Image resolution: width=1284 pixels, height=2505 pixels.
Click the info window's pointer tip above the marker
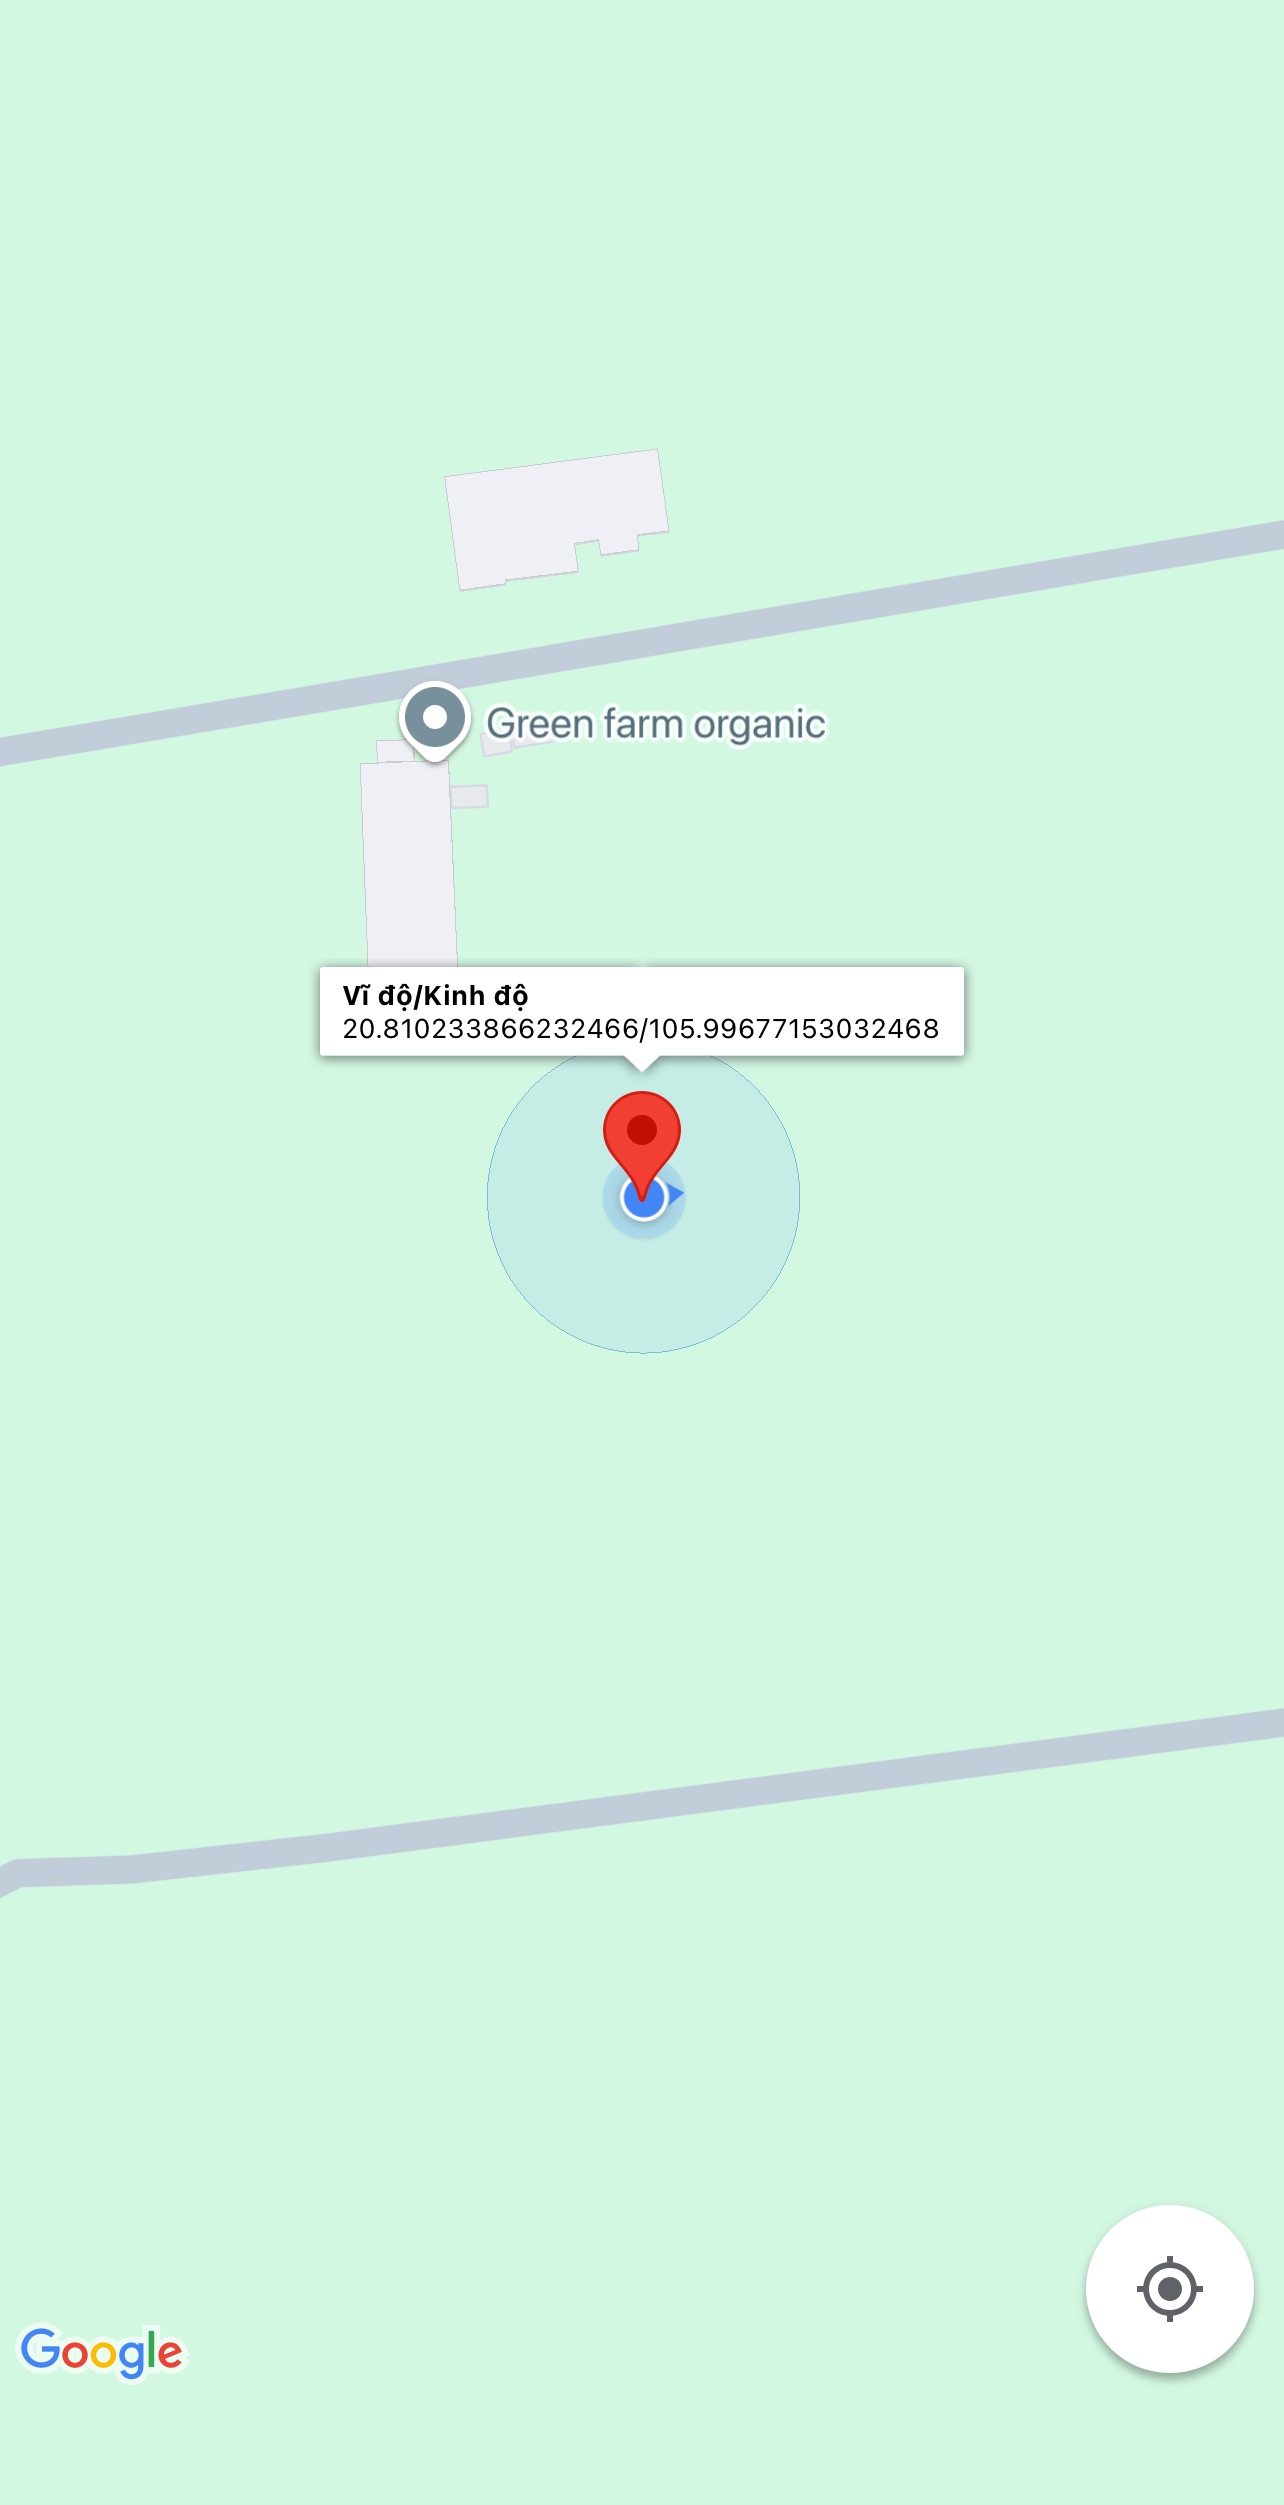point(642,1066)
